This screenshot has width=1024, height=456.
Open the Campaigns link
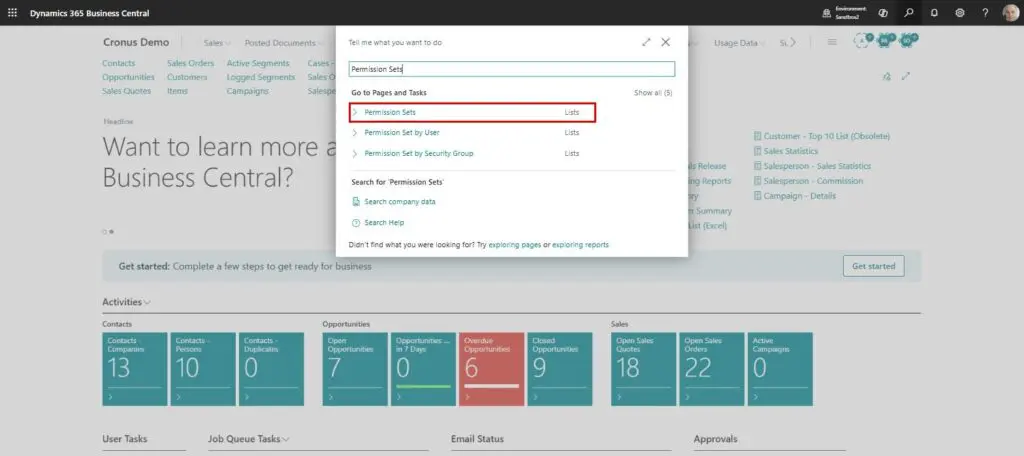[x=248, y=91]
